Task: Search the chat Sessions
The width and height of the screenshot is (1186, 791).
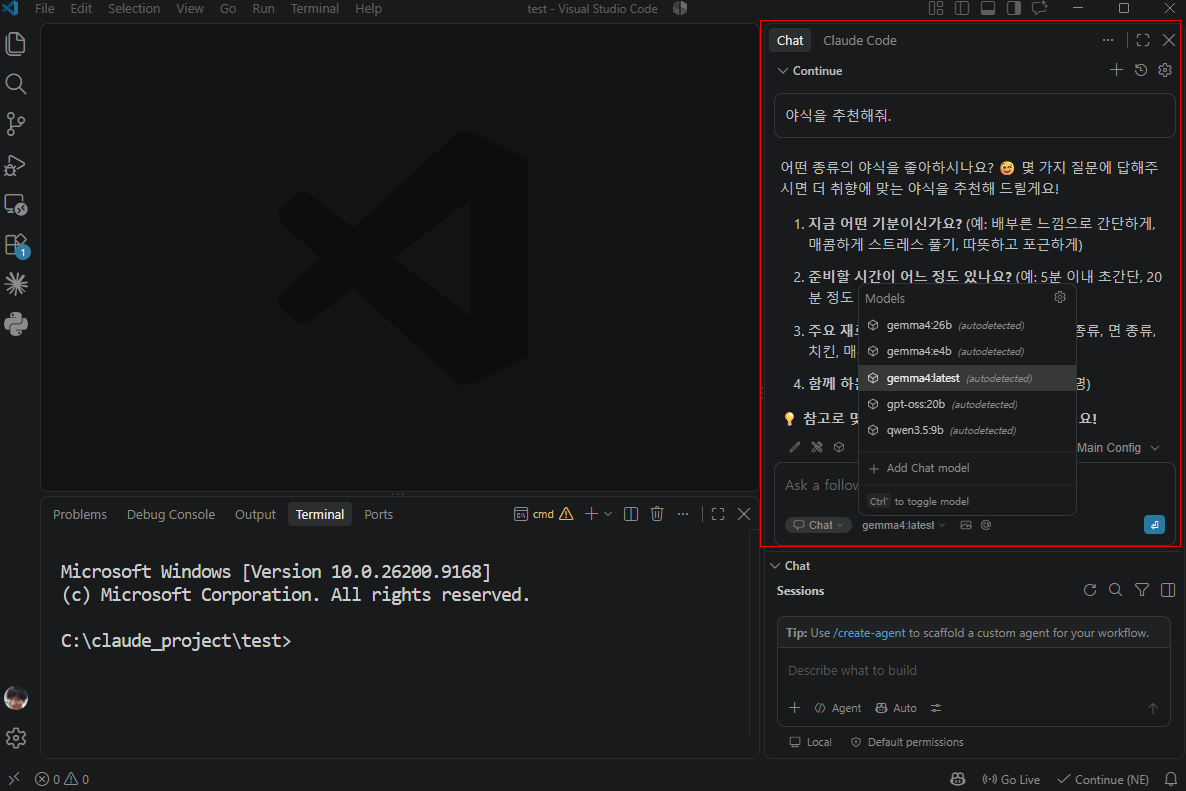Action: (1116, 590)
